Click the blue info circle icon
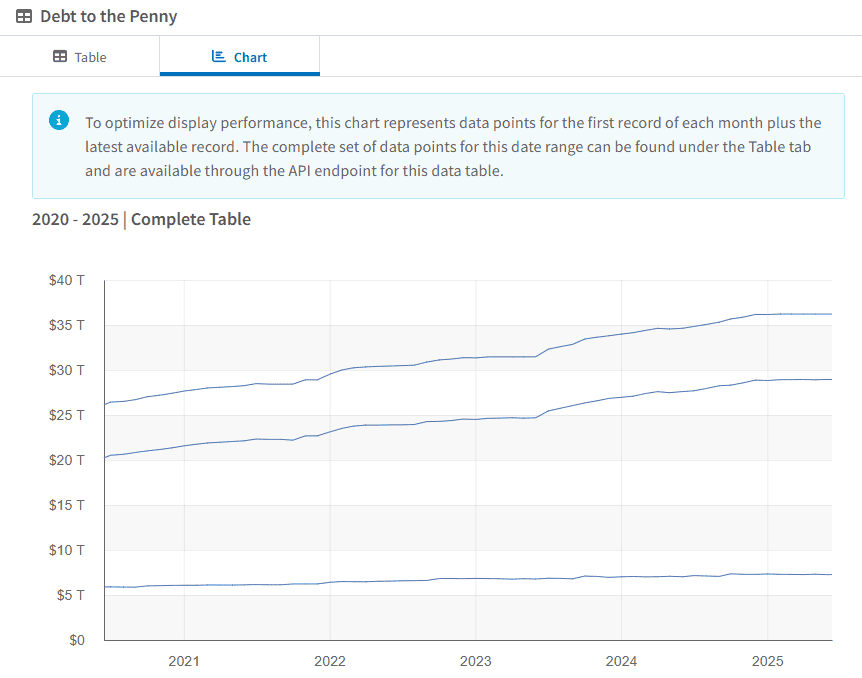Image resolution: width=862 pixels, height=678 pixels. coord(59,120)
